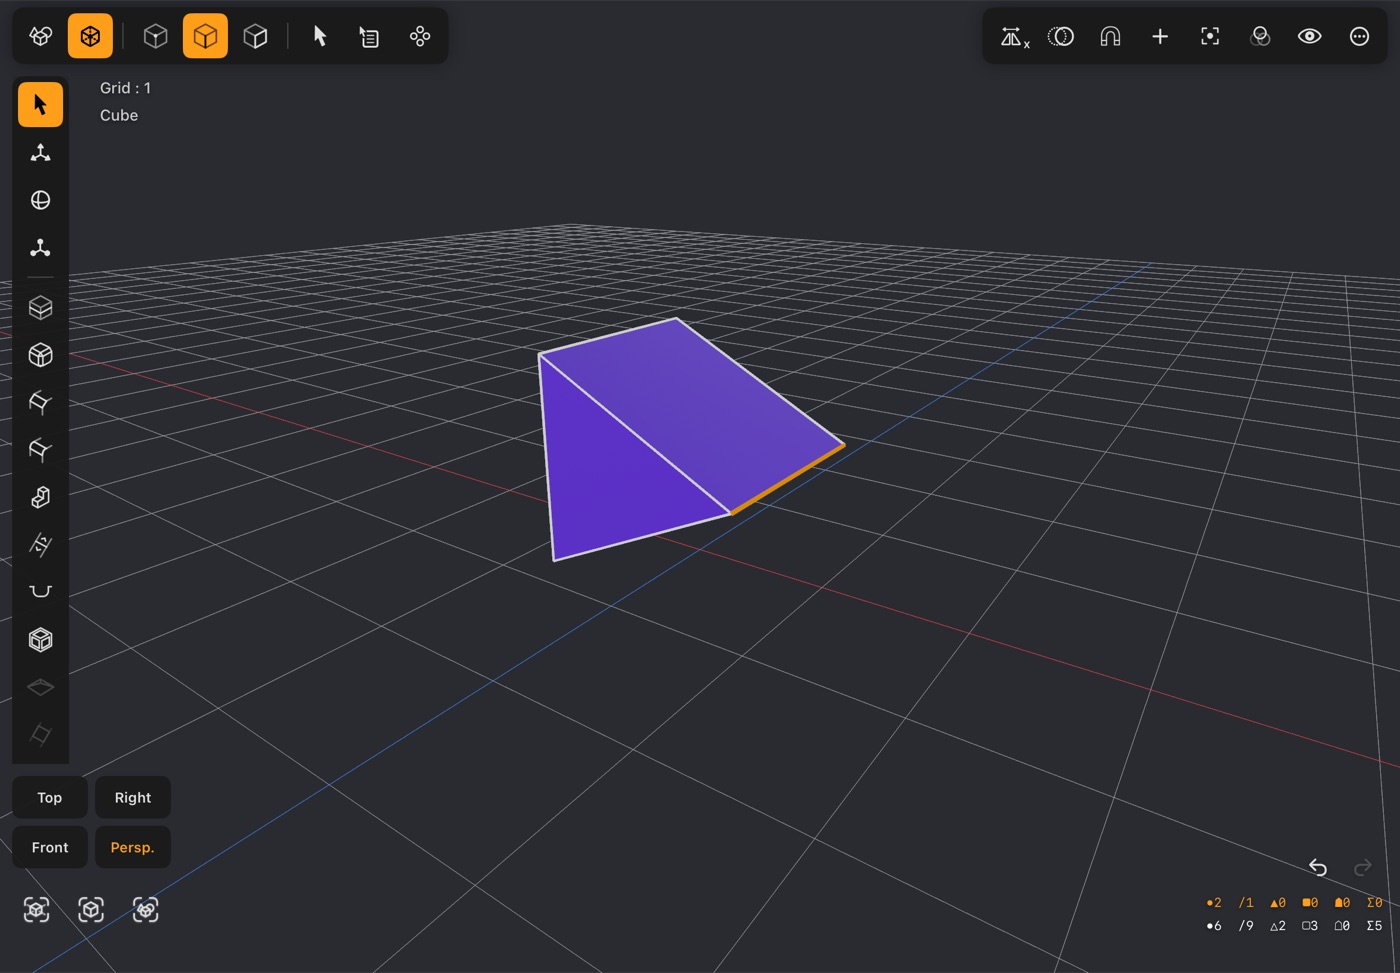Select the U-shaped bridge tool
The image size is (1400, 973).
pyautogui.click(x=40, y=592)
